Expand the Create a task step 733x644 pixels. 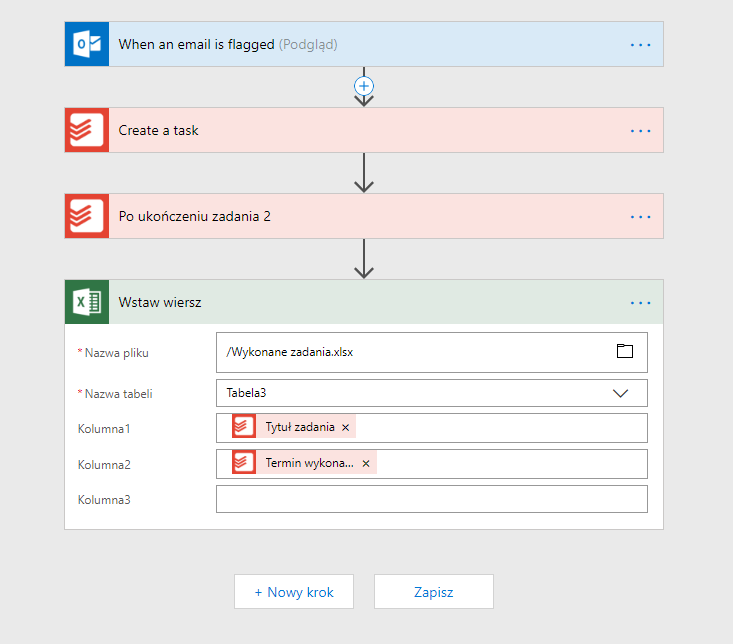tap(364, 130)
